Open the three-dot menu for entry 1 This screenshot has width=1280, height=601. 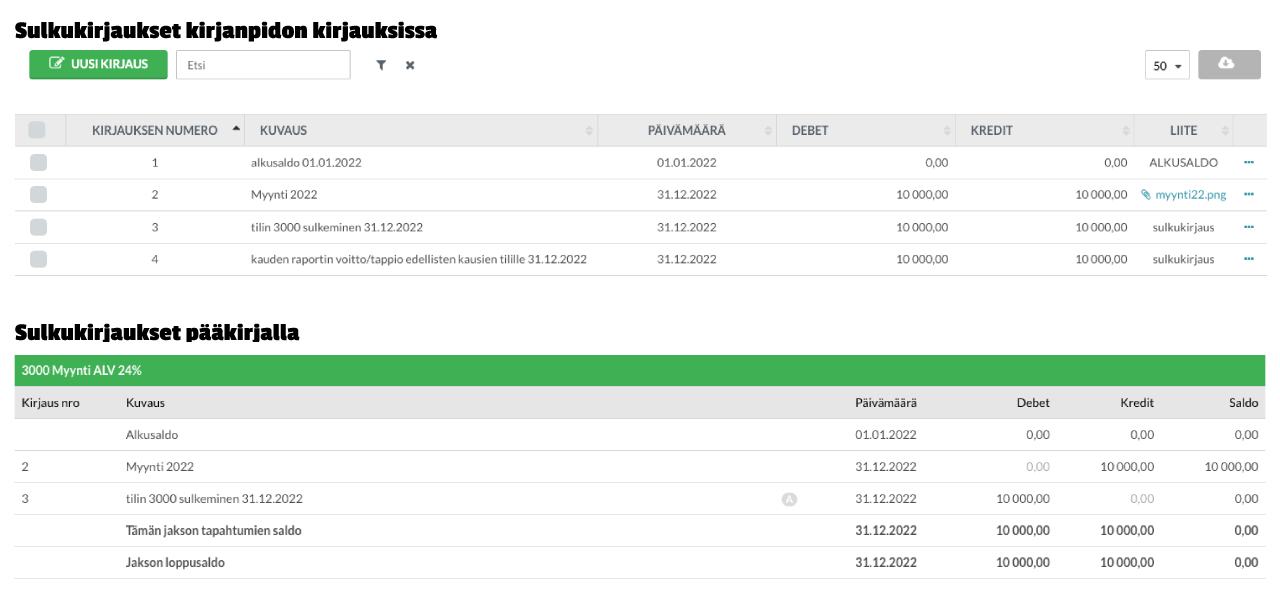point(1249,162)
